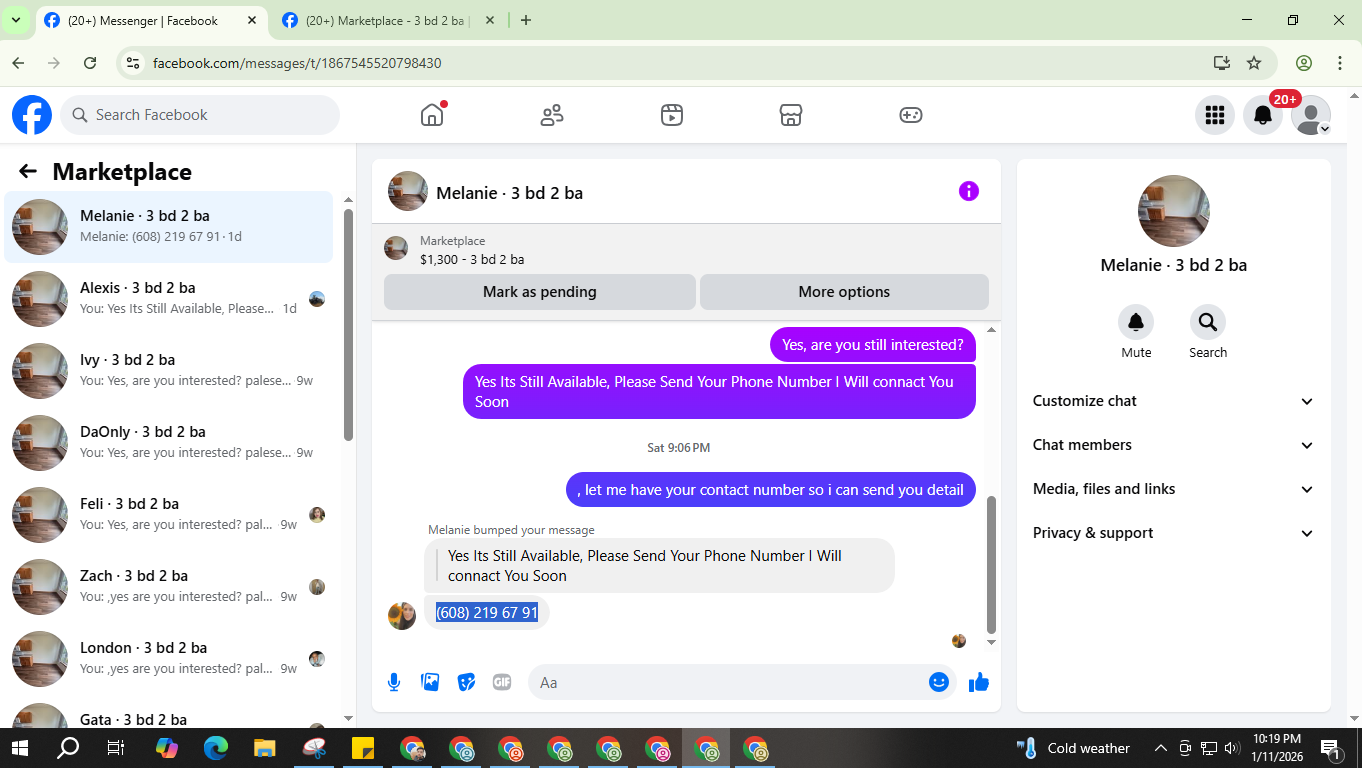Viewport: 1362px width, 768px height.
Task: Expand Media, files and links section
Action: coord(1174,489)
